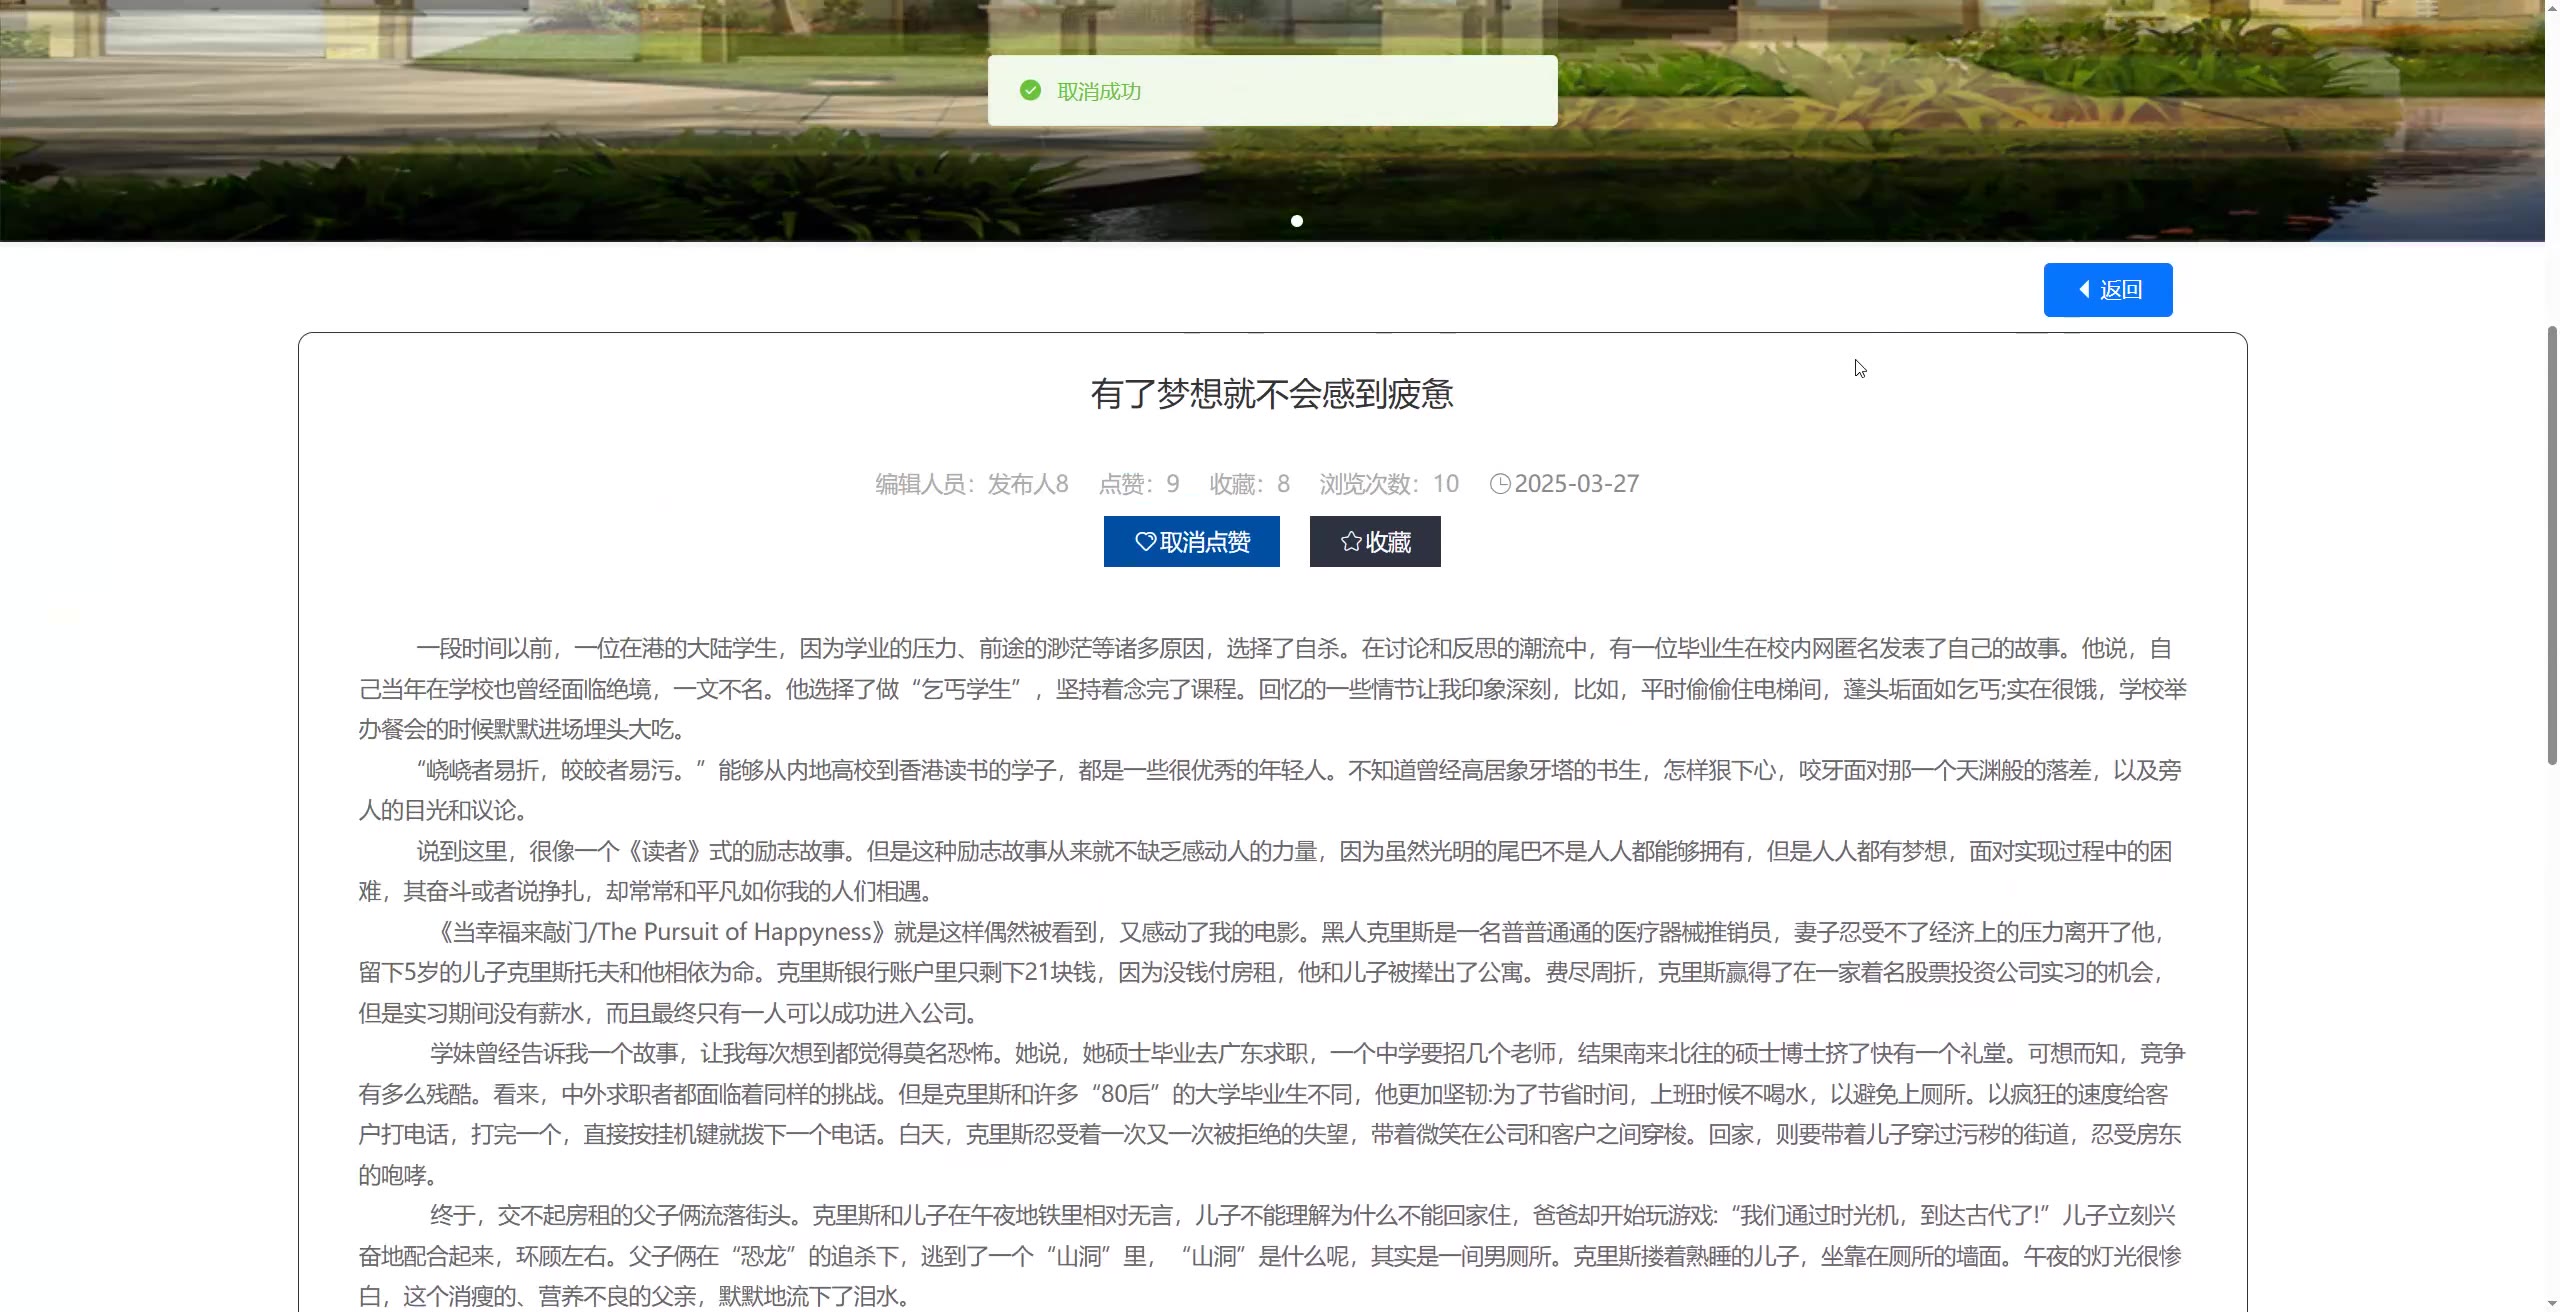Image resolution: width=2560 pixels, height=1312 pixels.
Task: Click the first paragraph starting 一段时间以前
Action: pos(1272,689)
